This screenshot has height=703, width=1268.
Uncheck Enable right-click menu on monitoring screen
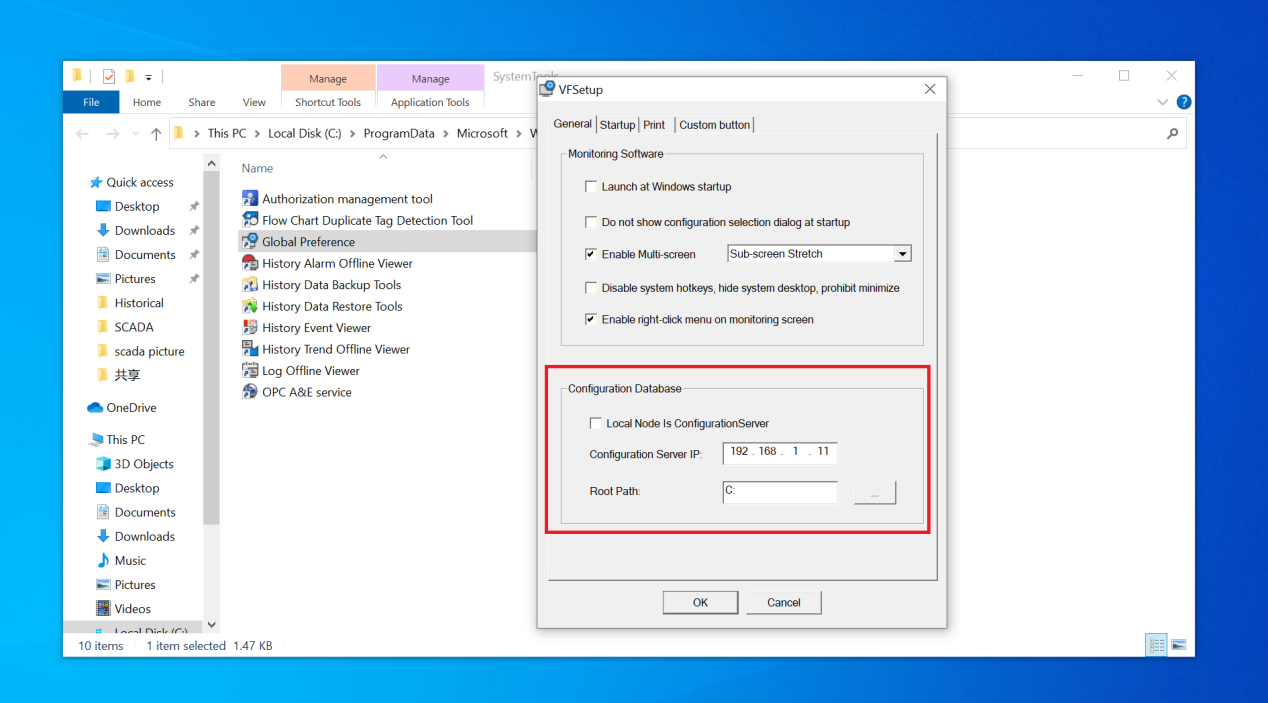(591, 320)
